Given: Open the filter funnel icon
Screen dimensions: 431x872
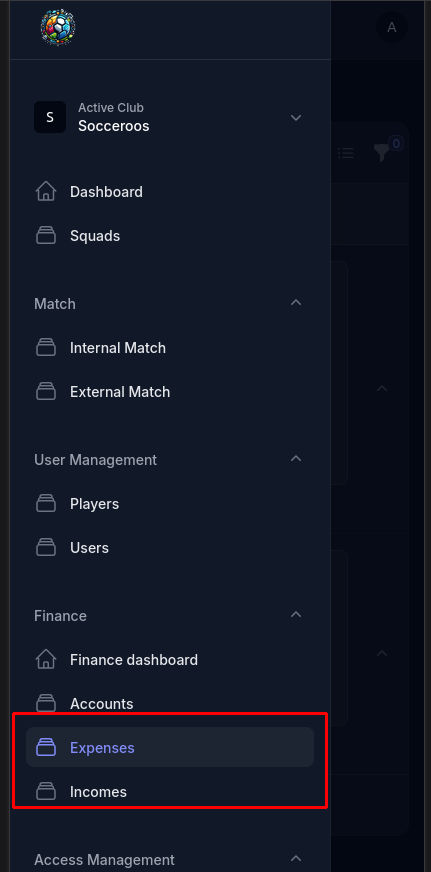Looking at the screenshot, I should click(382, 153).
